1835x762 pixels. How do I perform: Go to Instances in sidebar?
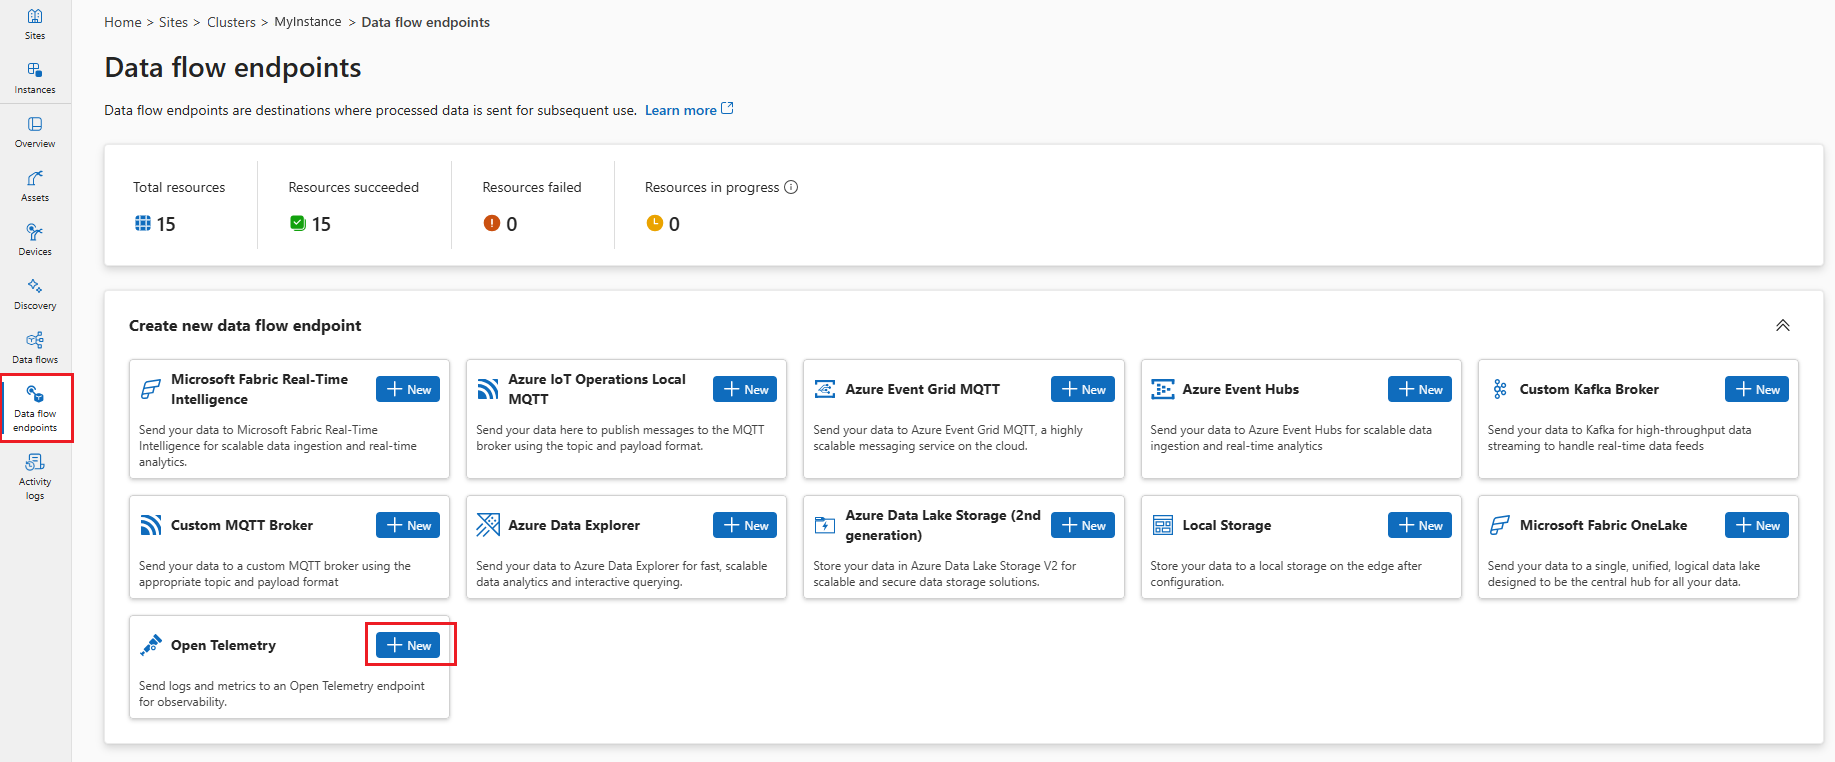click(35, 77)
